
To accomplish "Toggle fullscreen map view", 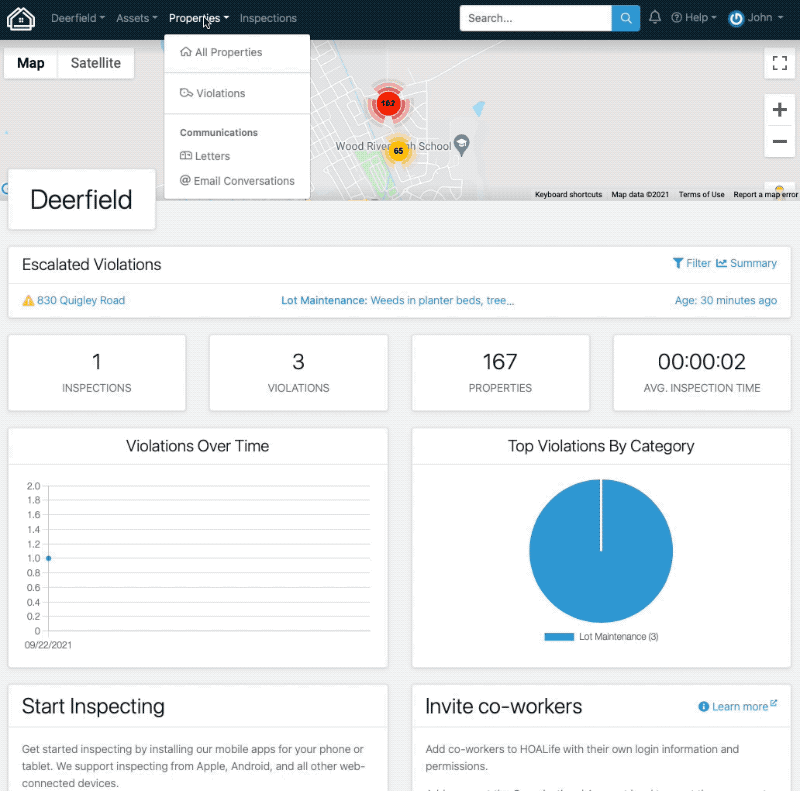I will pyautogui.click(x=779, y=63).
